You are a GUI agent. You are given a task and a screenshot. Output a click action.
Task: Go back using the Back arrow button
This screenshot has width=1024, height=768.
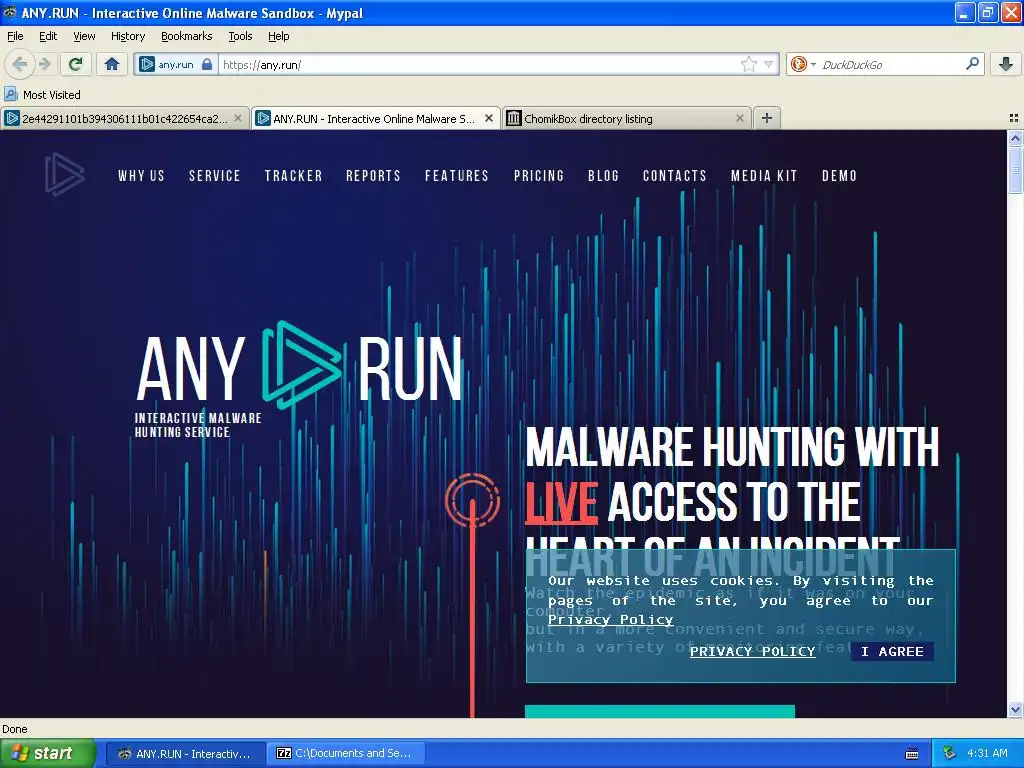point(20,64)
